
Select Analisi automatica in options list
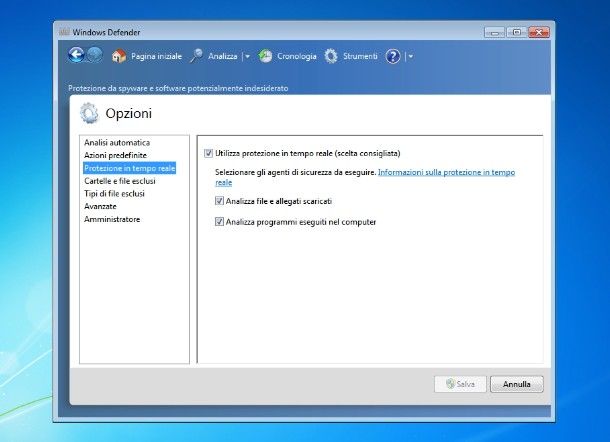[117, 142]
